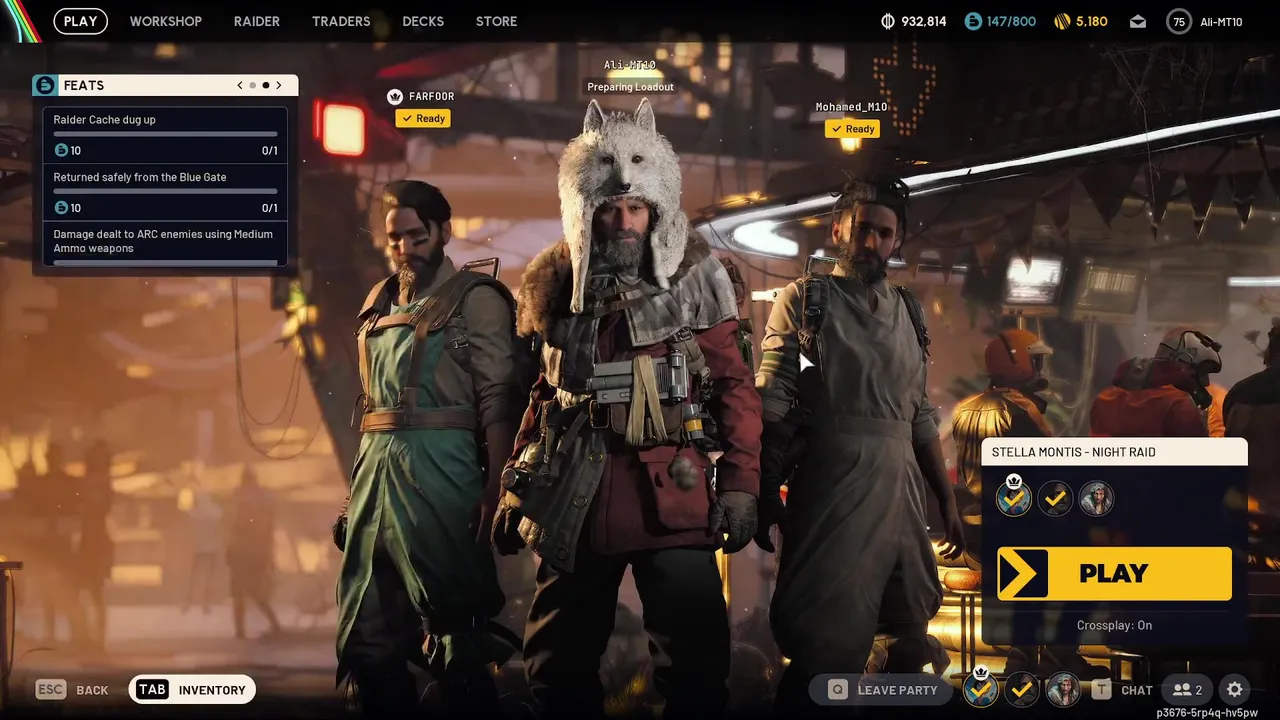Click the wolf-hat raider character in center
The height and width of the screenshot is (720, 1280).
pos(630,400)
